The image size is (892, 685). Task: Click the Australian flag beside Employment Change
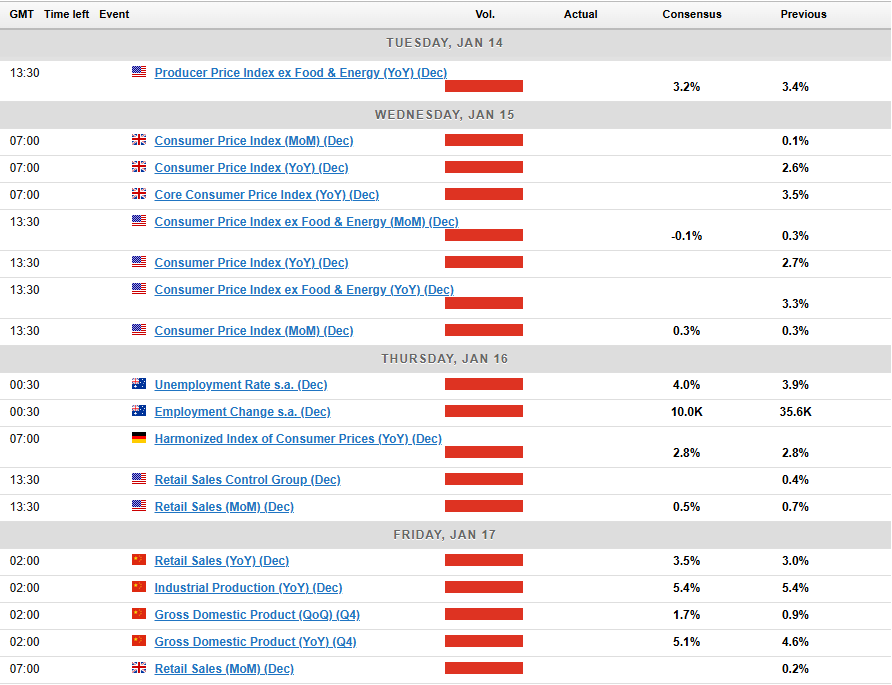click(138, 411)
